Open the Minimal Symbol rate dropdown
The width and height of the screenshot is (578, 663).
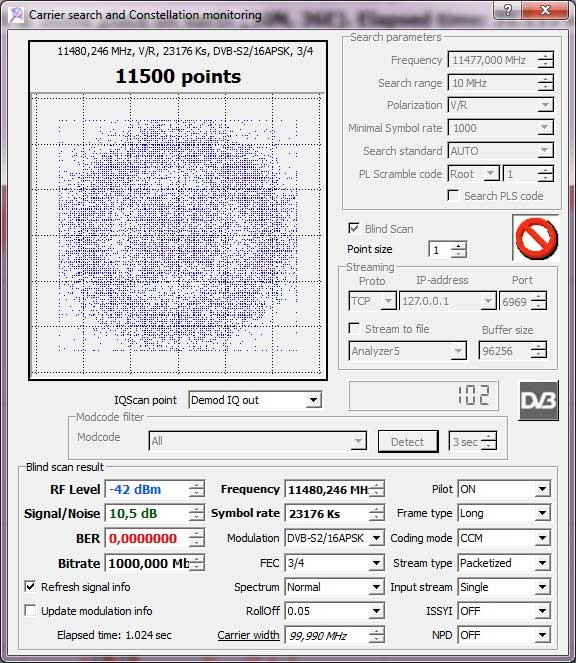pos(545,128)
